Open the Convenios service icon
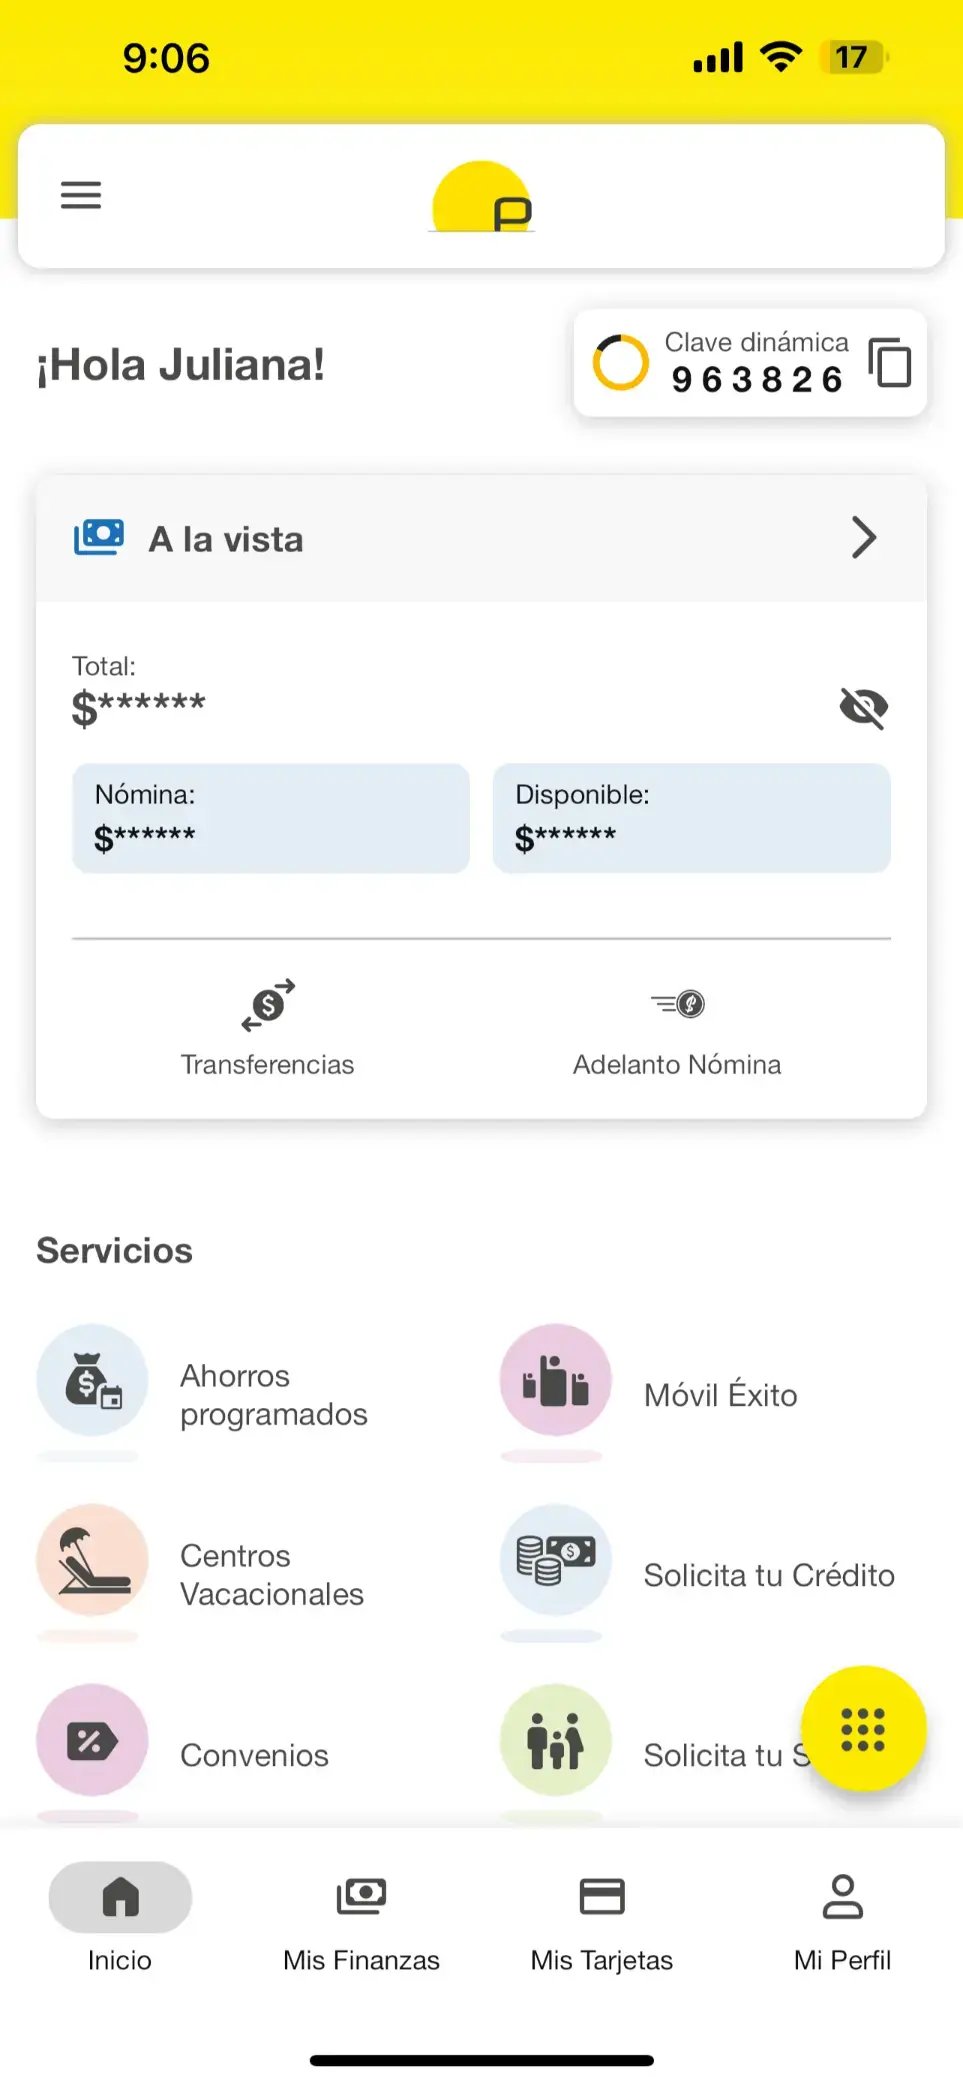This screenshot has width=963, height=2084. point(92,1740)
